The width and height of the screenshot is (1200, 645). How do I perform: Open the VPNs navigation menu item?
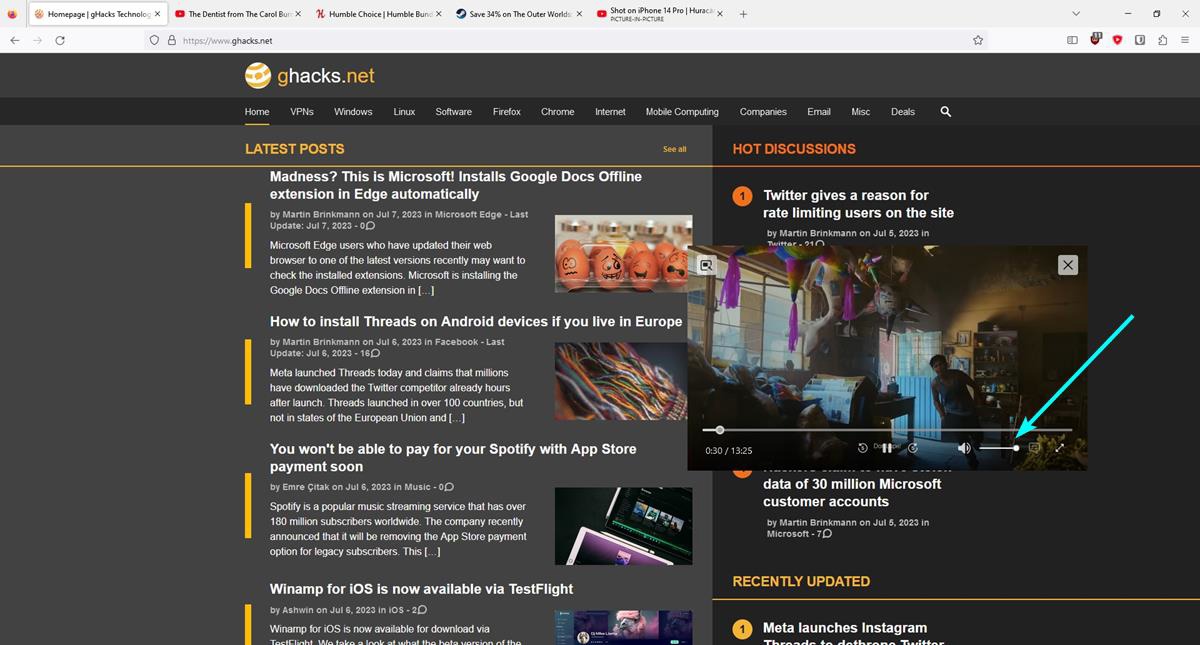(x=302, y=112)
